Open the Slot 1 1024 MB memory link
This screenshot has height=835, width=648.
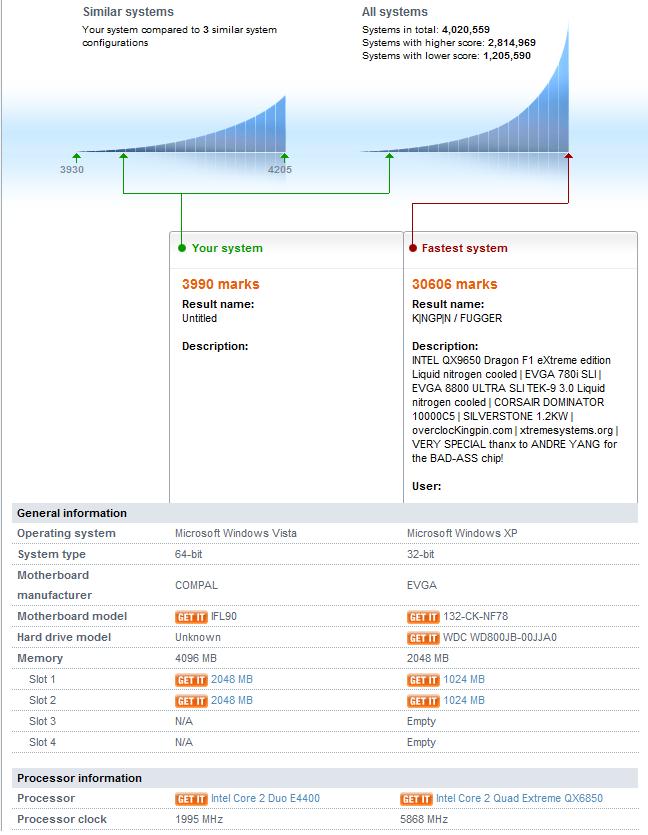coord(464,680)
